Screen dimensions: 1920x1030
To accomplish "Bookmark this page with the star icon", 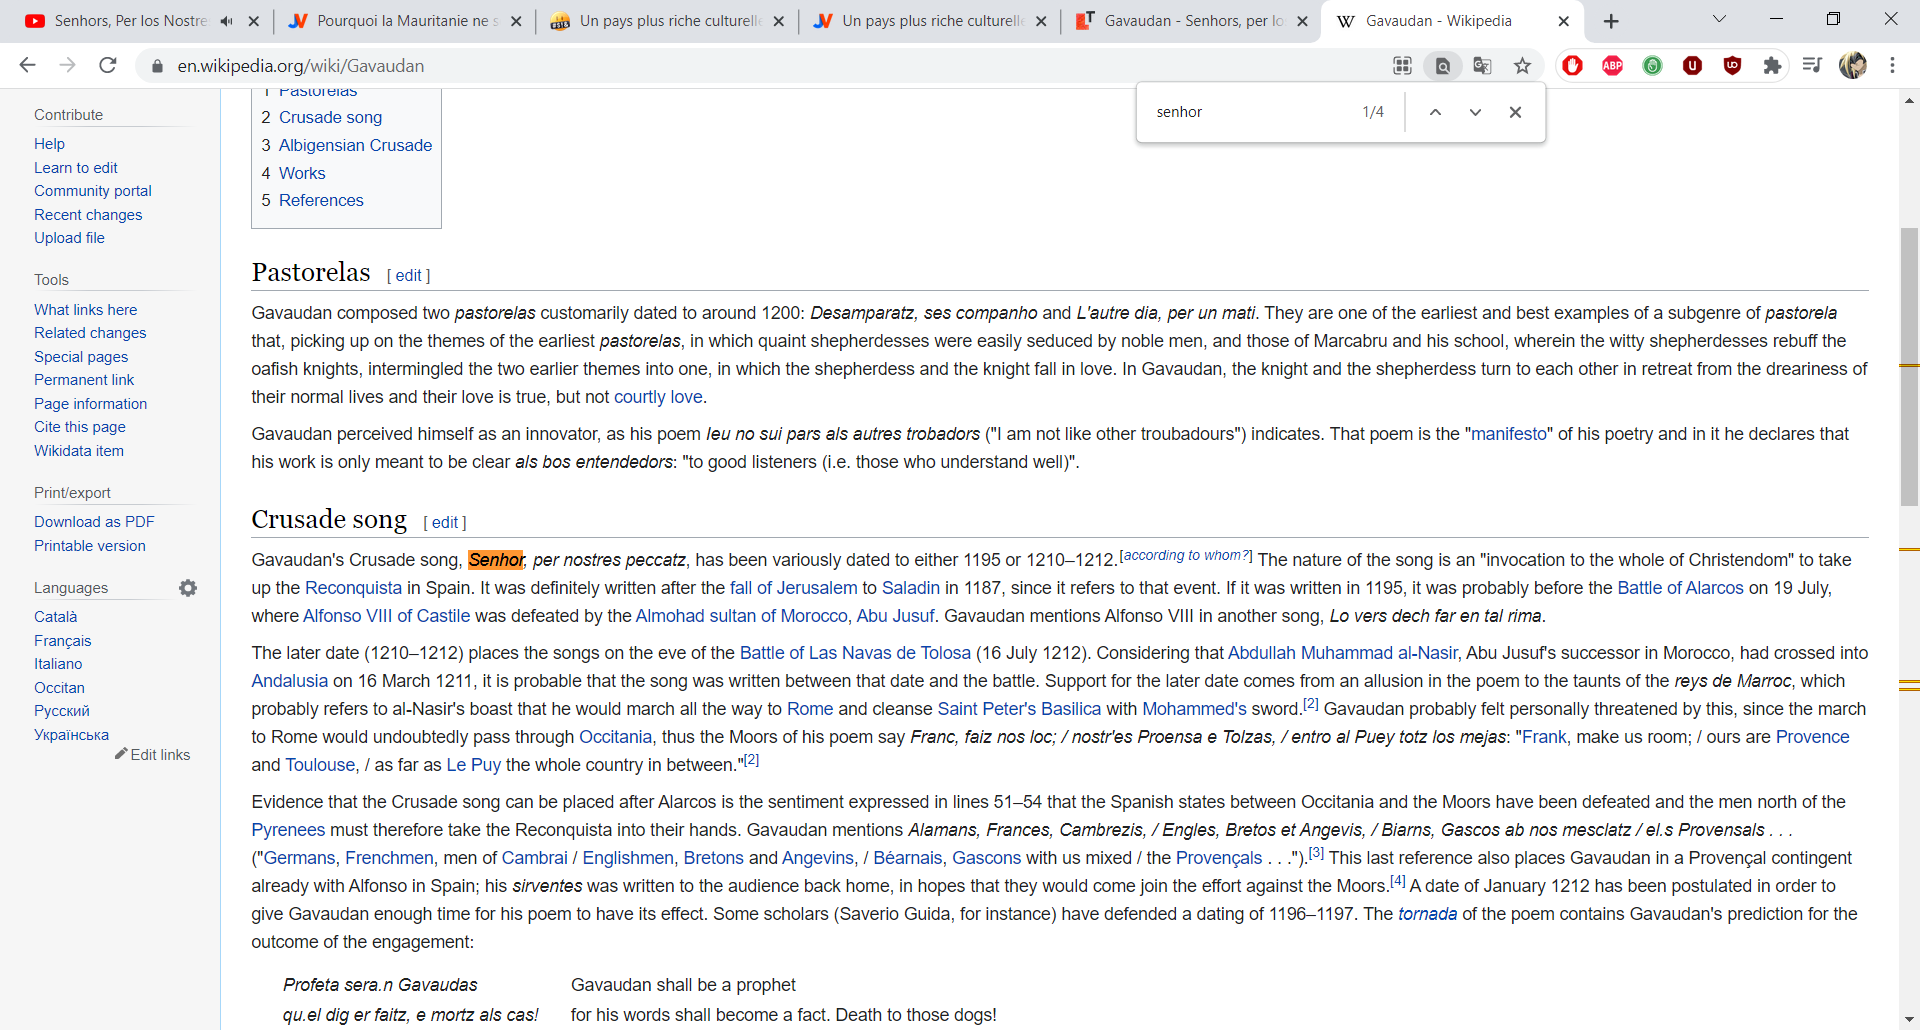I will pos(1522,66).
